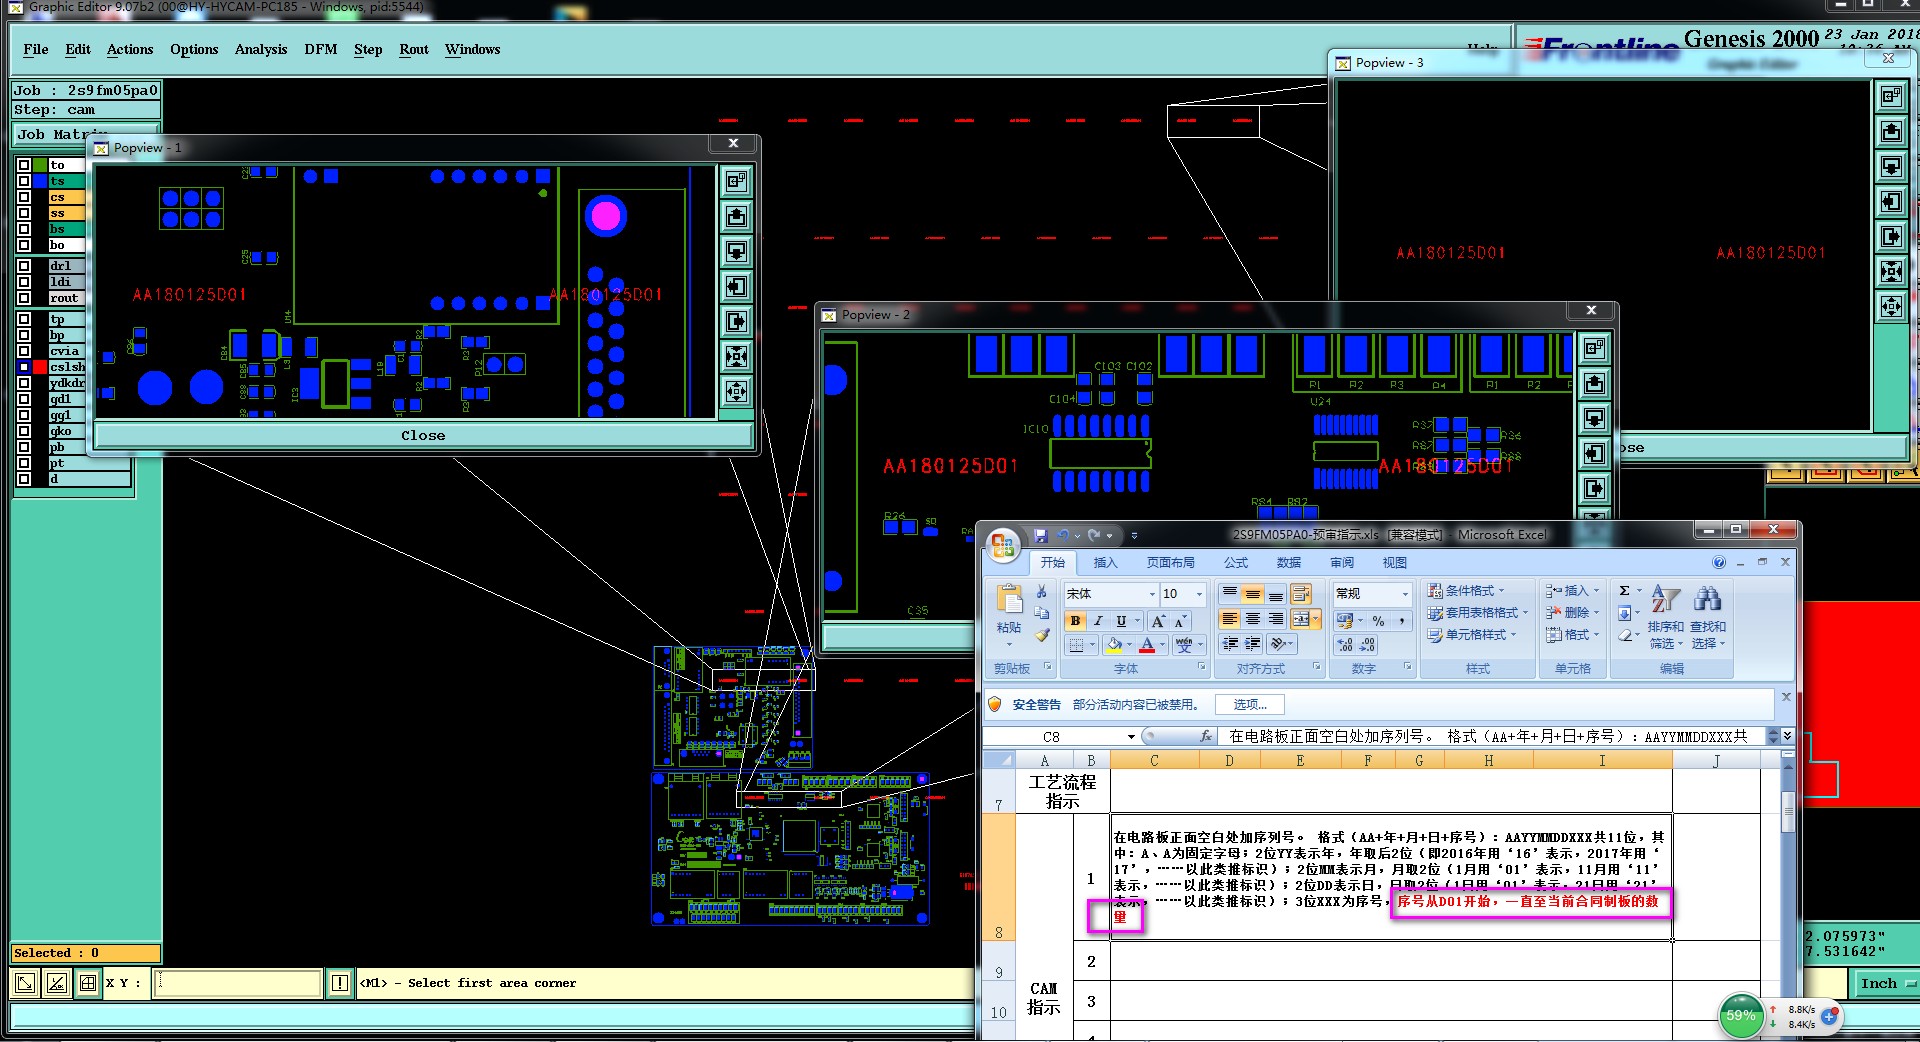
Task: Expand the cell name box dropdown C8
Action: coord(1131,737)
